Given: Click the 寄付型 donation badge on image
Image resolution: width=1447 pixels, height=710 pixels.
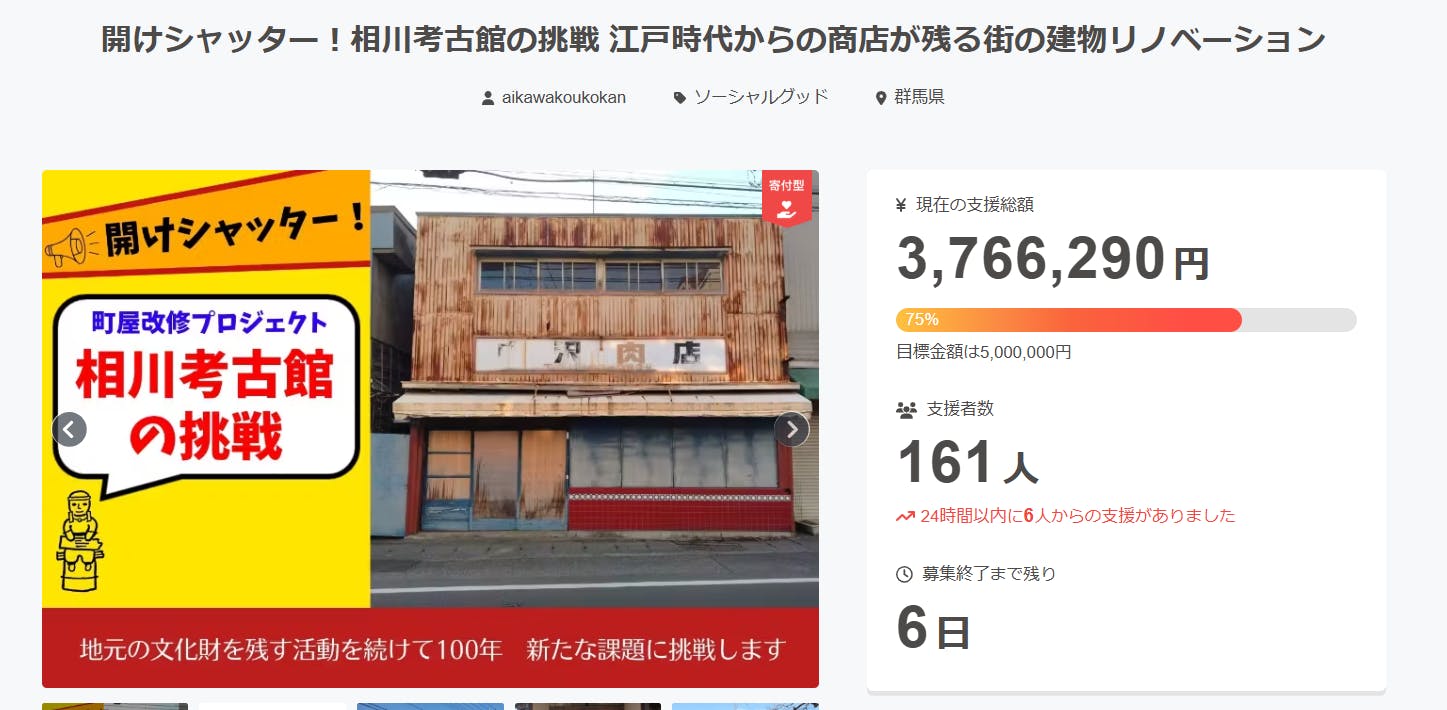Looking at the screenshot, I should (787, 198).
